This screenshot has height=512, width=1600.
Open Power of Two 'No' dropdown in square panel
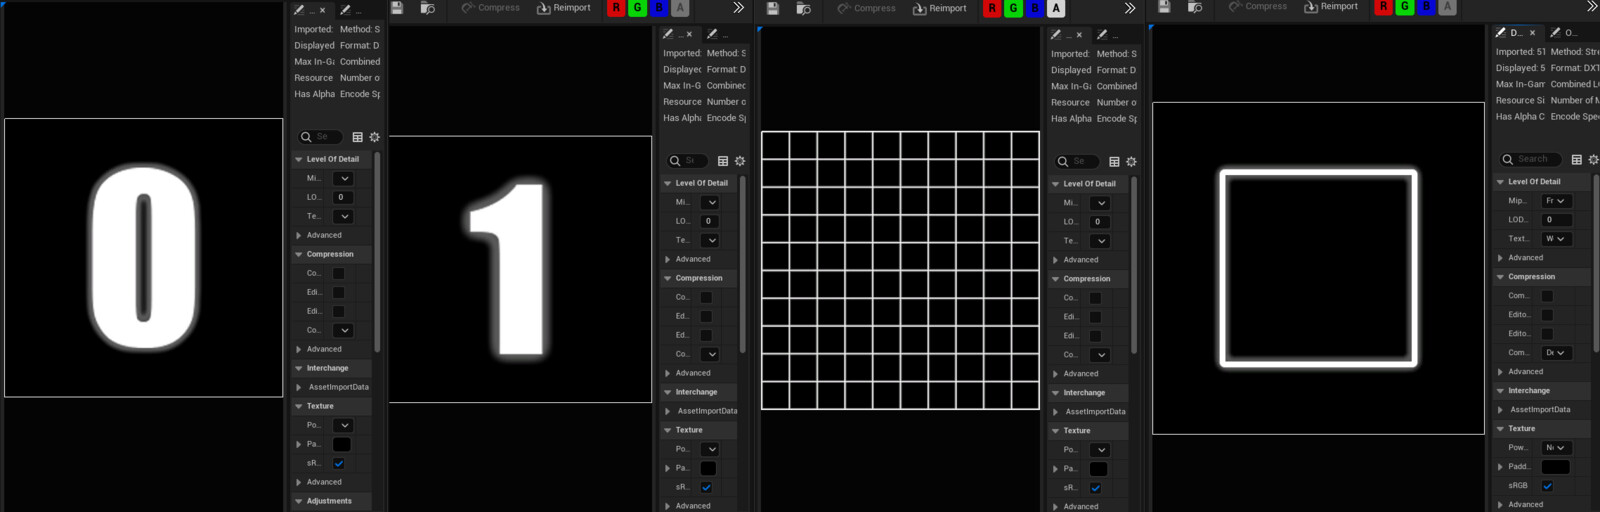point(1555,448)
